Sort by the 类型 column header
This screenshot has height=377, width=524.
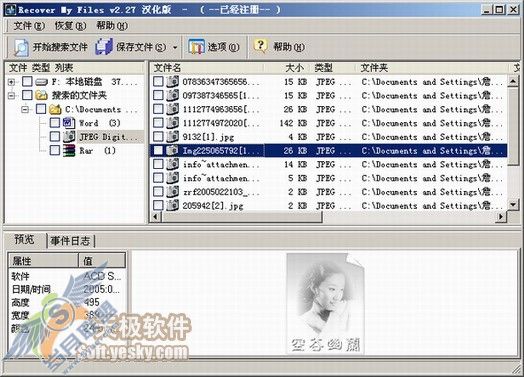coord(333,68)
